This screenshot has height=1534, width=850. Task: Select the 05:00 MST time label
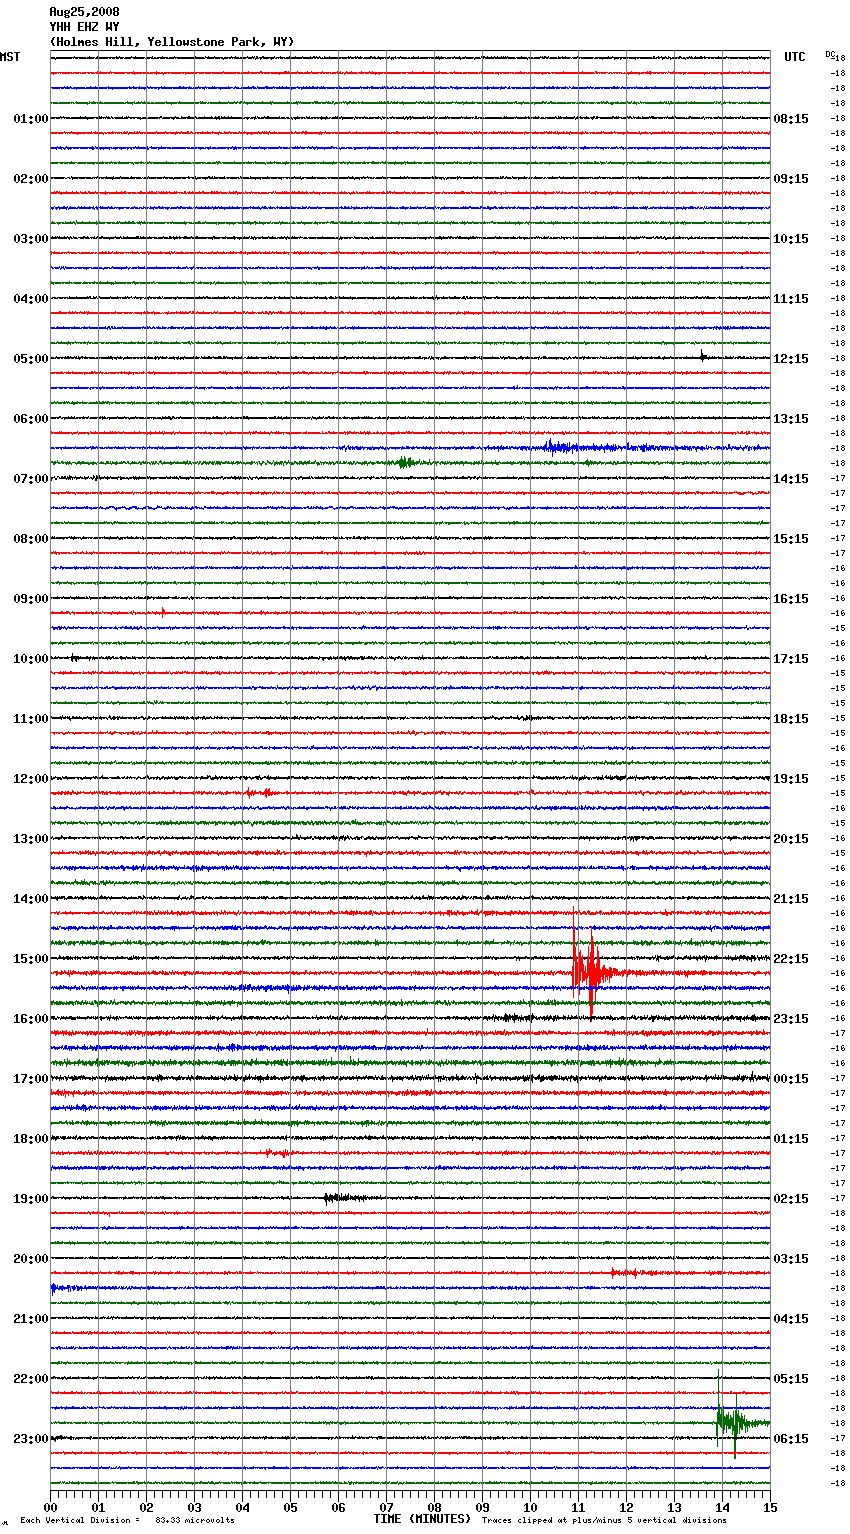coord(31,359)
